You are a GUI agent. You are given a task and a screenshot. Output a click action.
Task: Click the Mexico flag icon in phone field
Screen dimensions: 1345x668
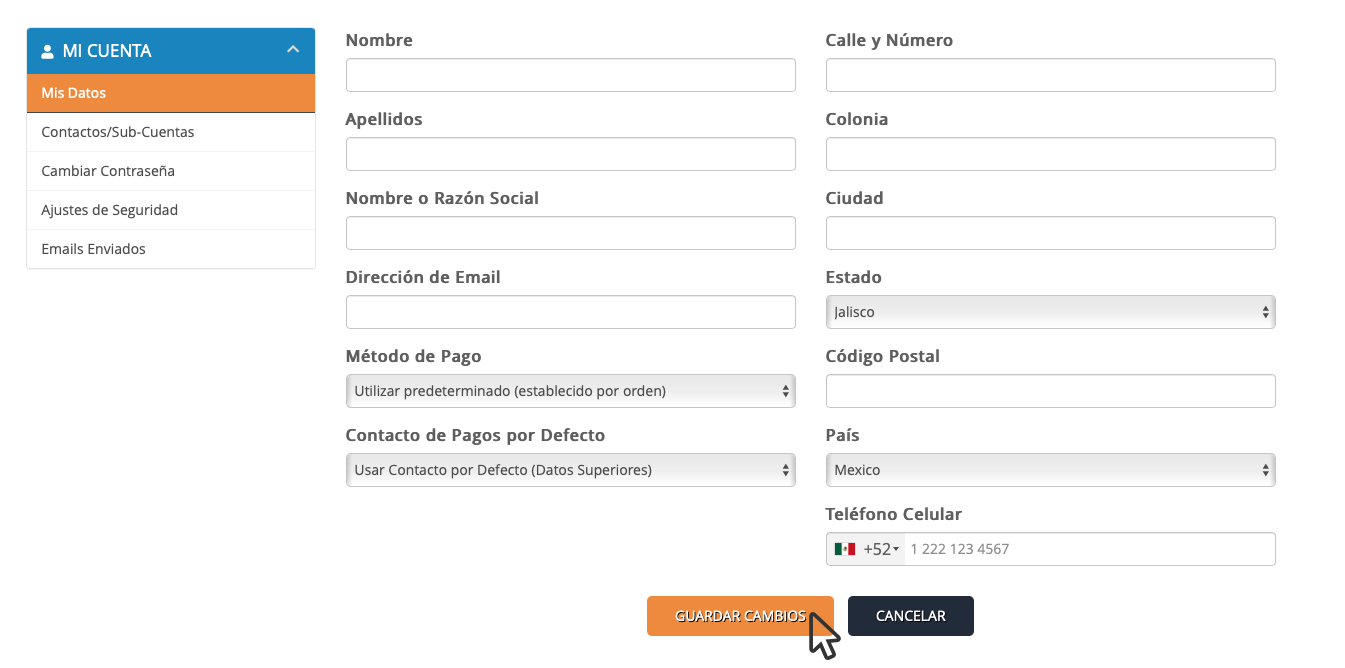tap(845, 549)
